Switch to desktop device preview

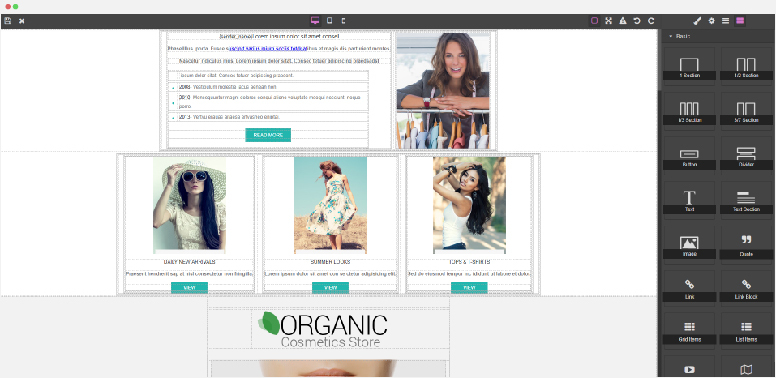pos(315,21)
